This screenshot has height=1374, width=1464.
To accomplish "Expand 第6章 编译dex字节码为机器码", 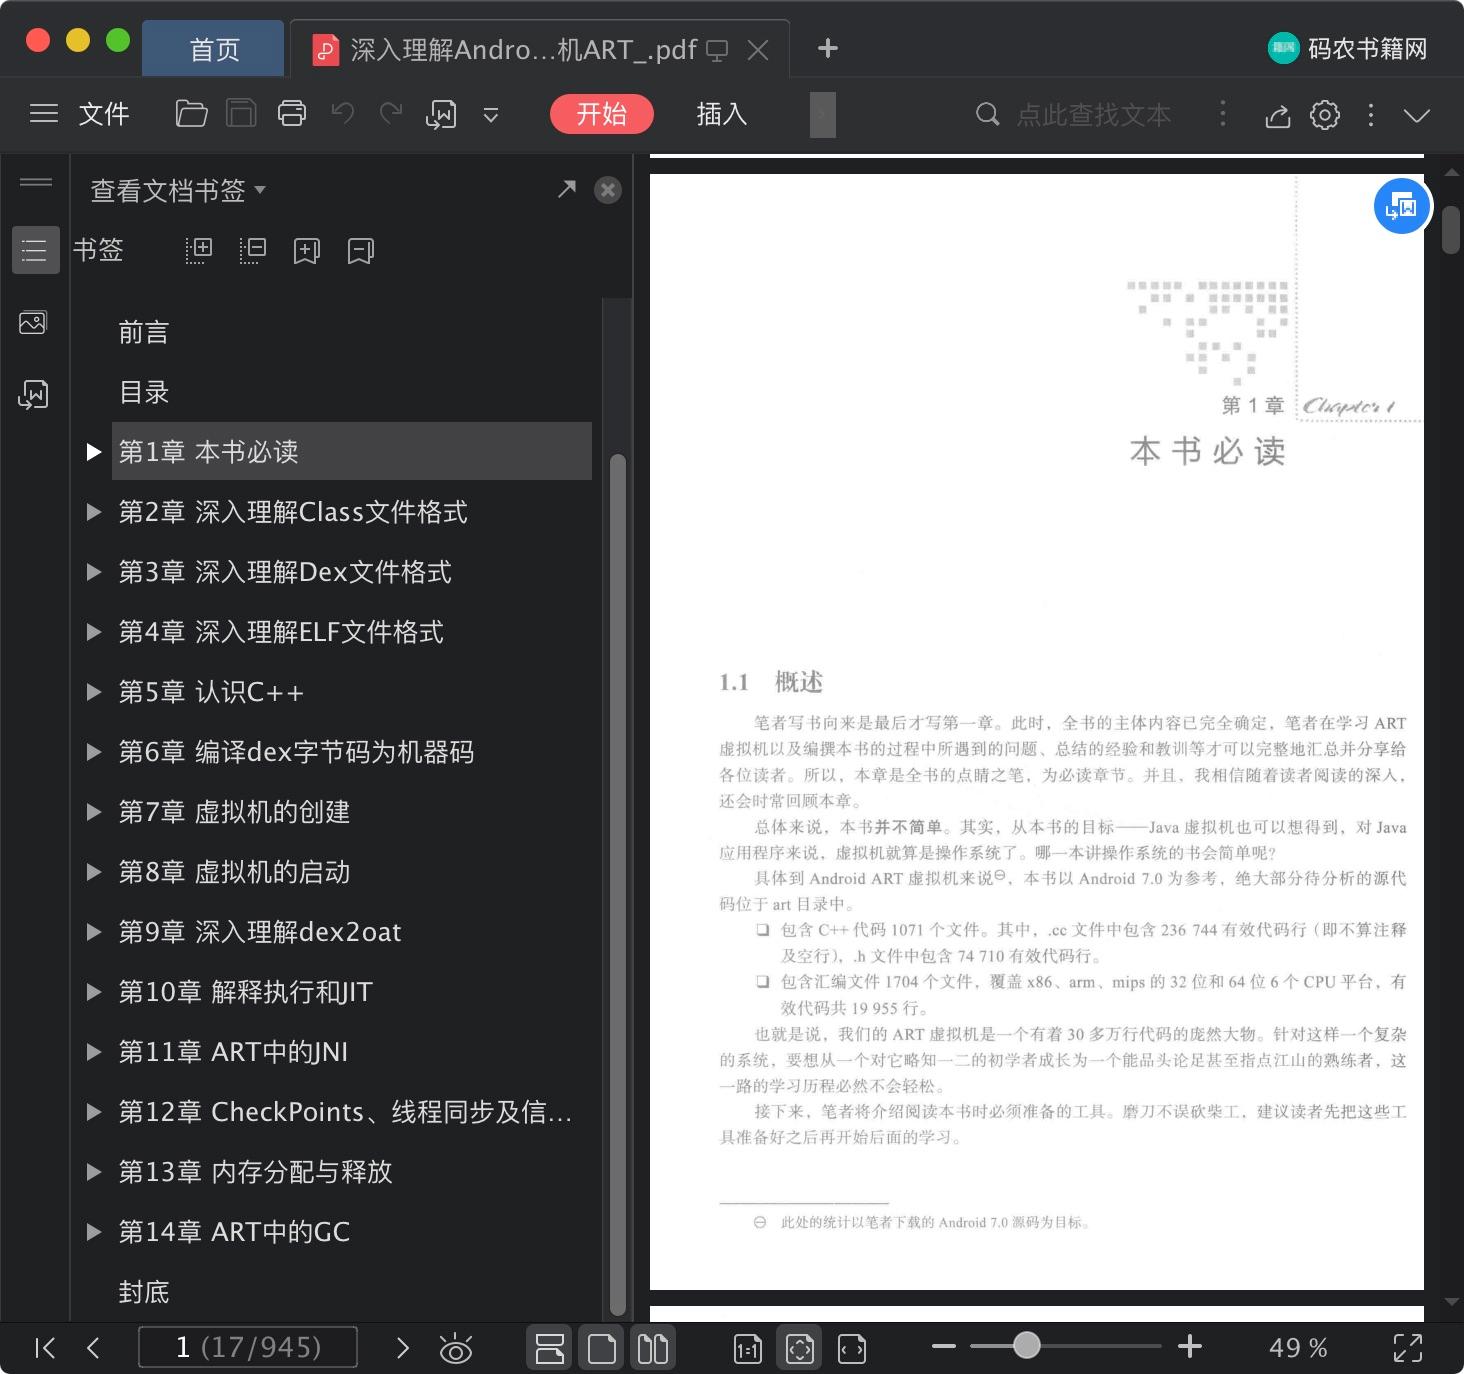I will click(x=94, y=752).
